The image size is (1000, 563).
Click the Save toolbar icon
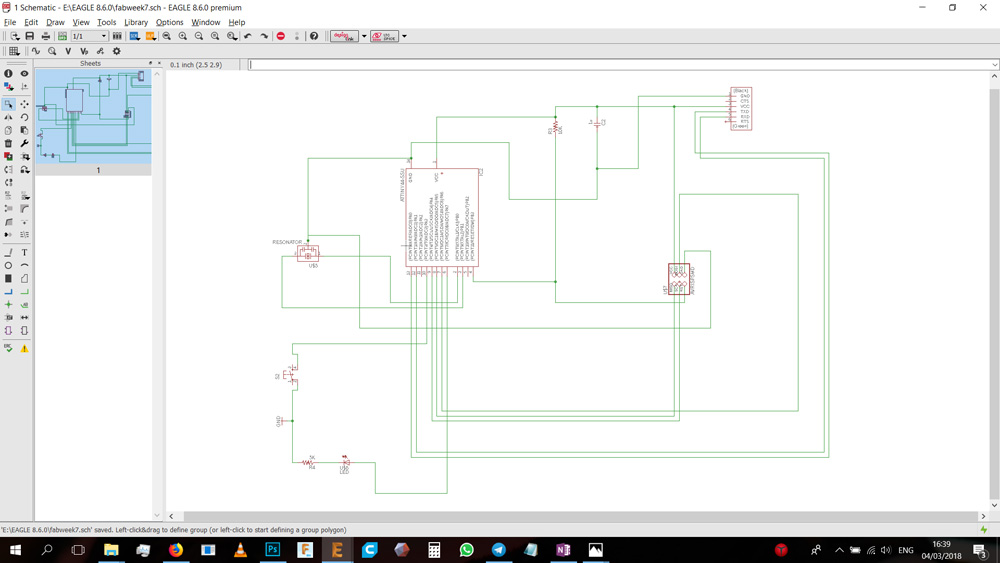29,36
